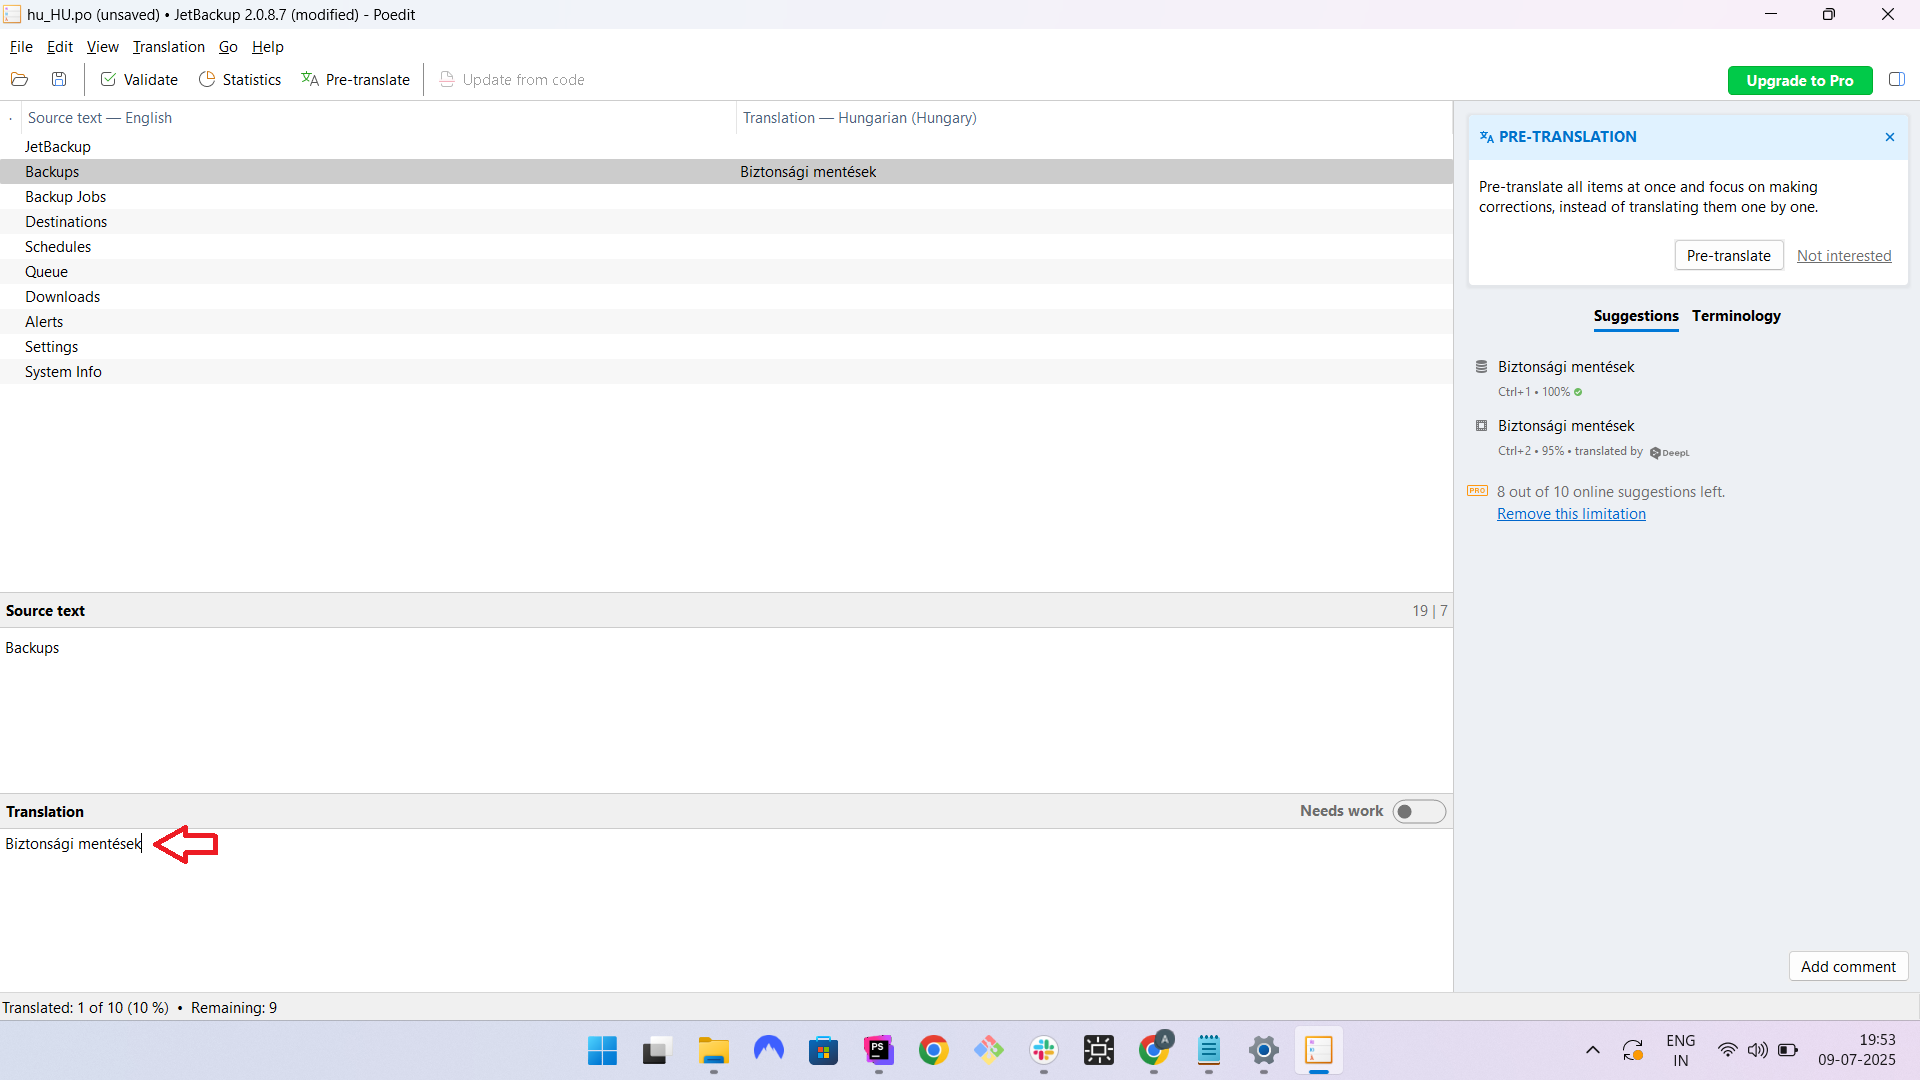Open Slack from the taskbar
Image resolution: width=1920 pixels, height=1080 pixels.
point(1043,1051)
